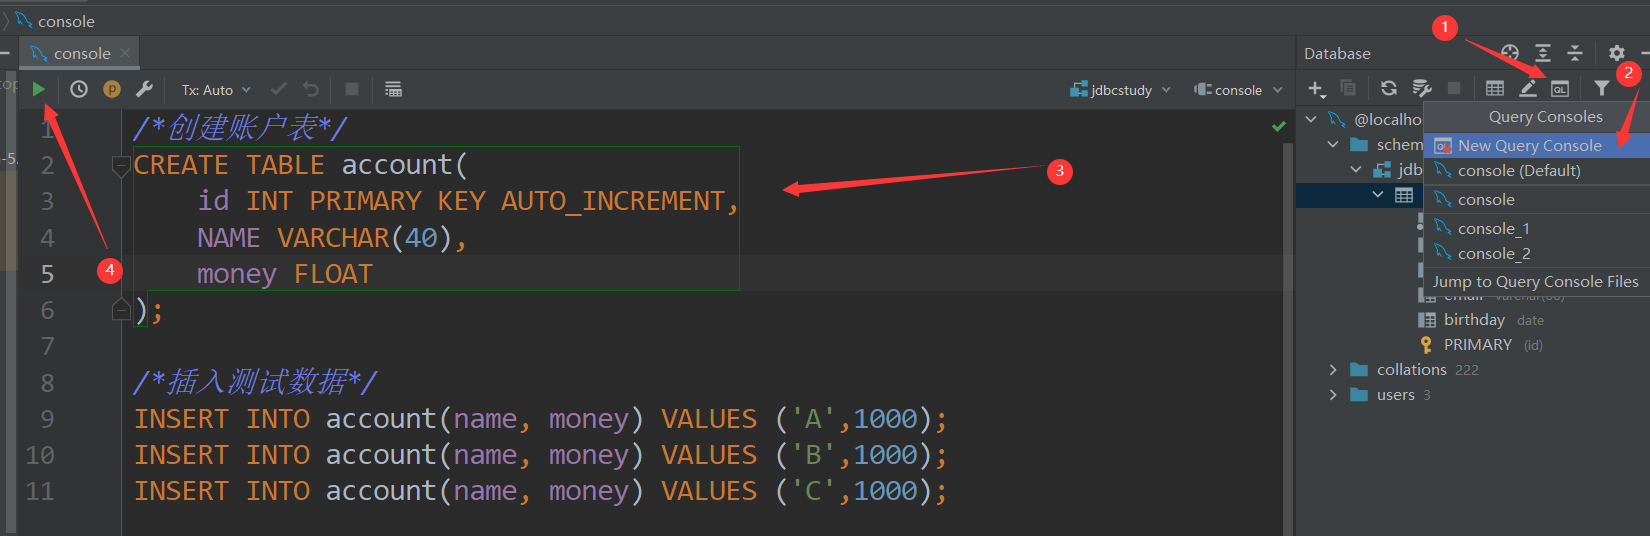The height and width of the screenshot is (536, 1650).
Task: Click the first INSERT statement with 'A'
Action: 540,418
